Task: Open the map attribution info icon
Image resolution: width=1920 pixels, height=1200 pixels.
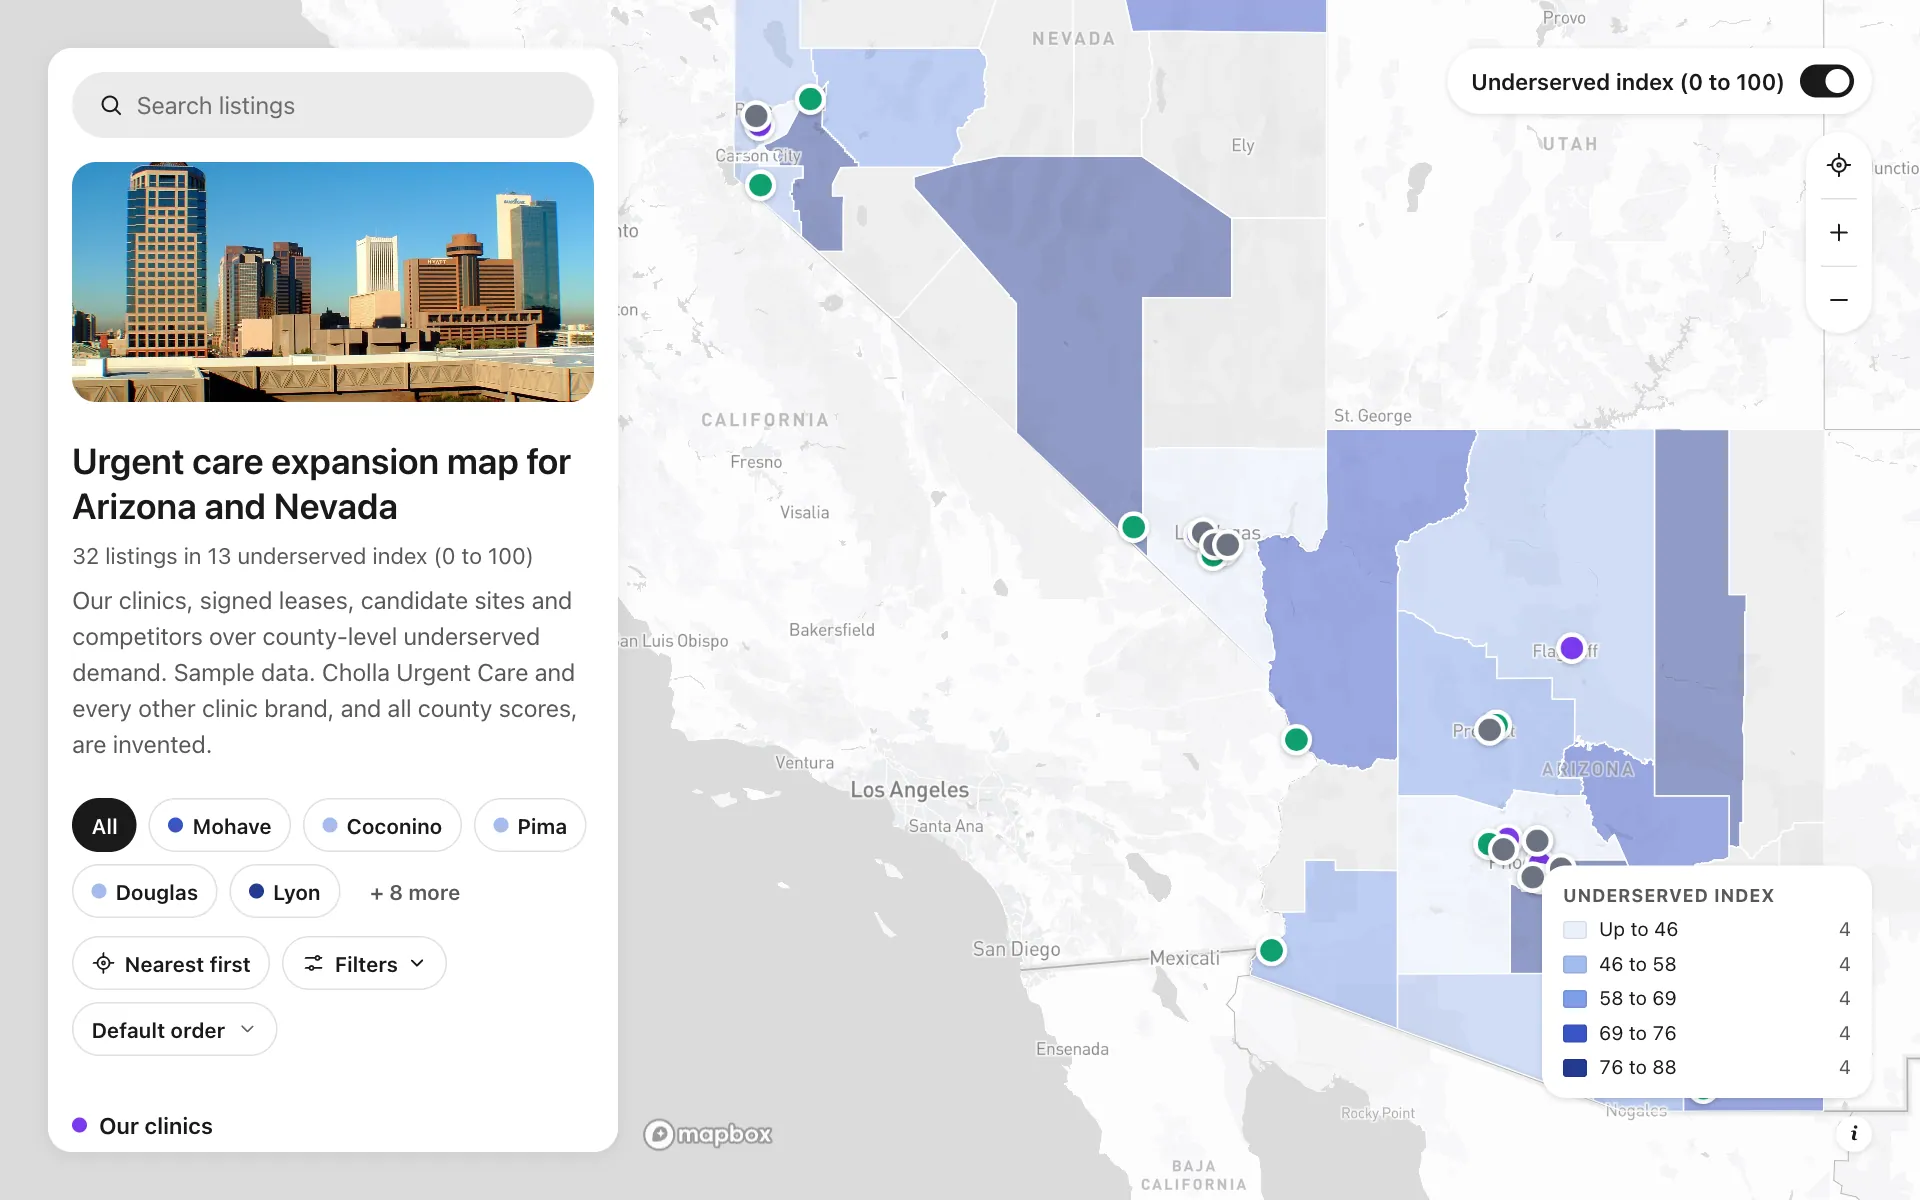Action: coord(1853,1133)
